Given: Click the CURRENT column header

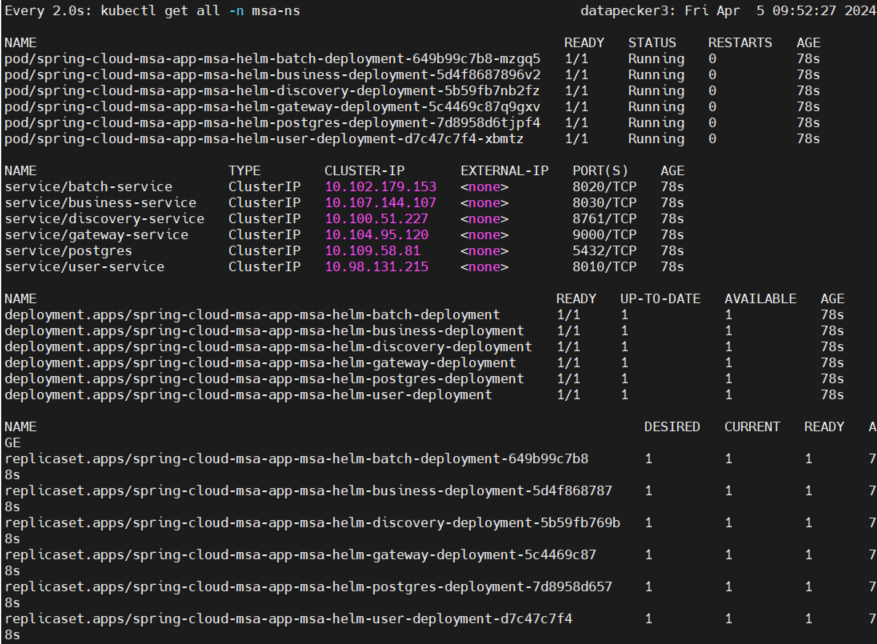Looking at the screenshot, I should click(x=752, y=427).
